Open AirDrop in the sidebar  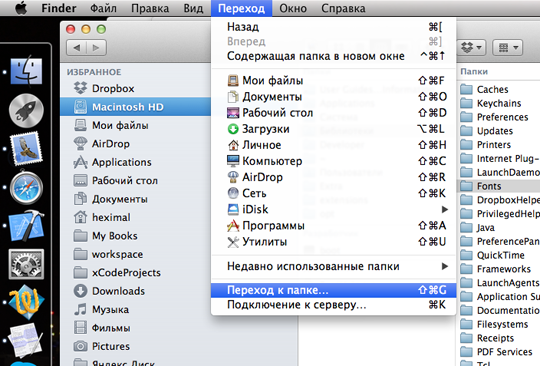tap(135, 144)
